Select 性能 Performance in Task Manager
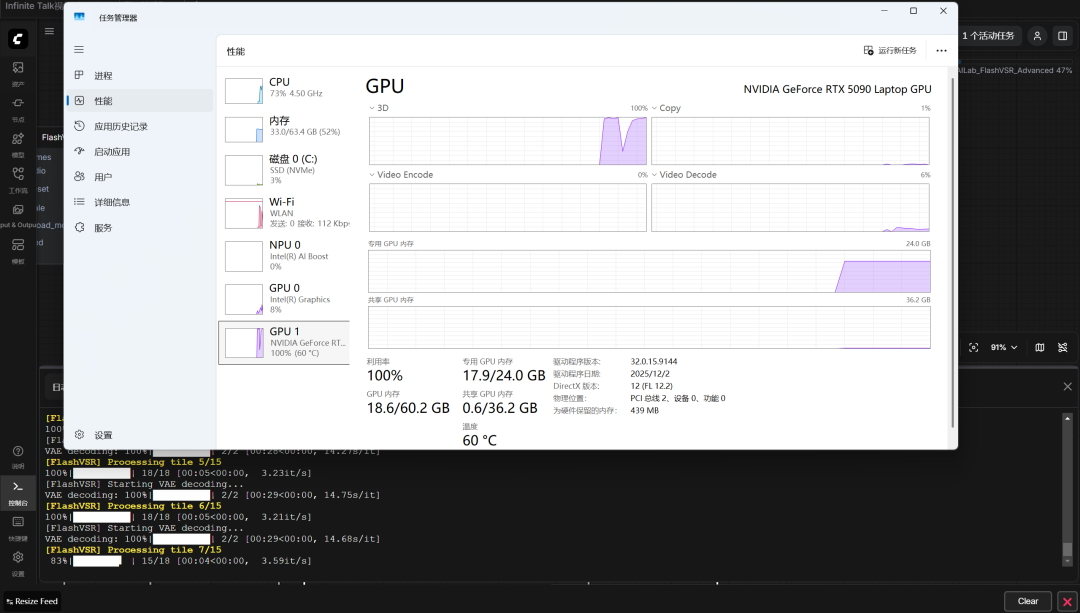The width and height of the screenshot is (1080, 613). (x=140, y=101)
